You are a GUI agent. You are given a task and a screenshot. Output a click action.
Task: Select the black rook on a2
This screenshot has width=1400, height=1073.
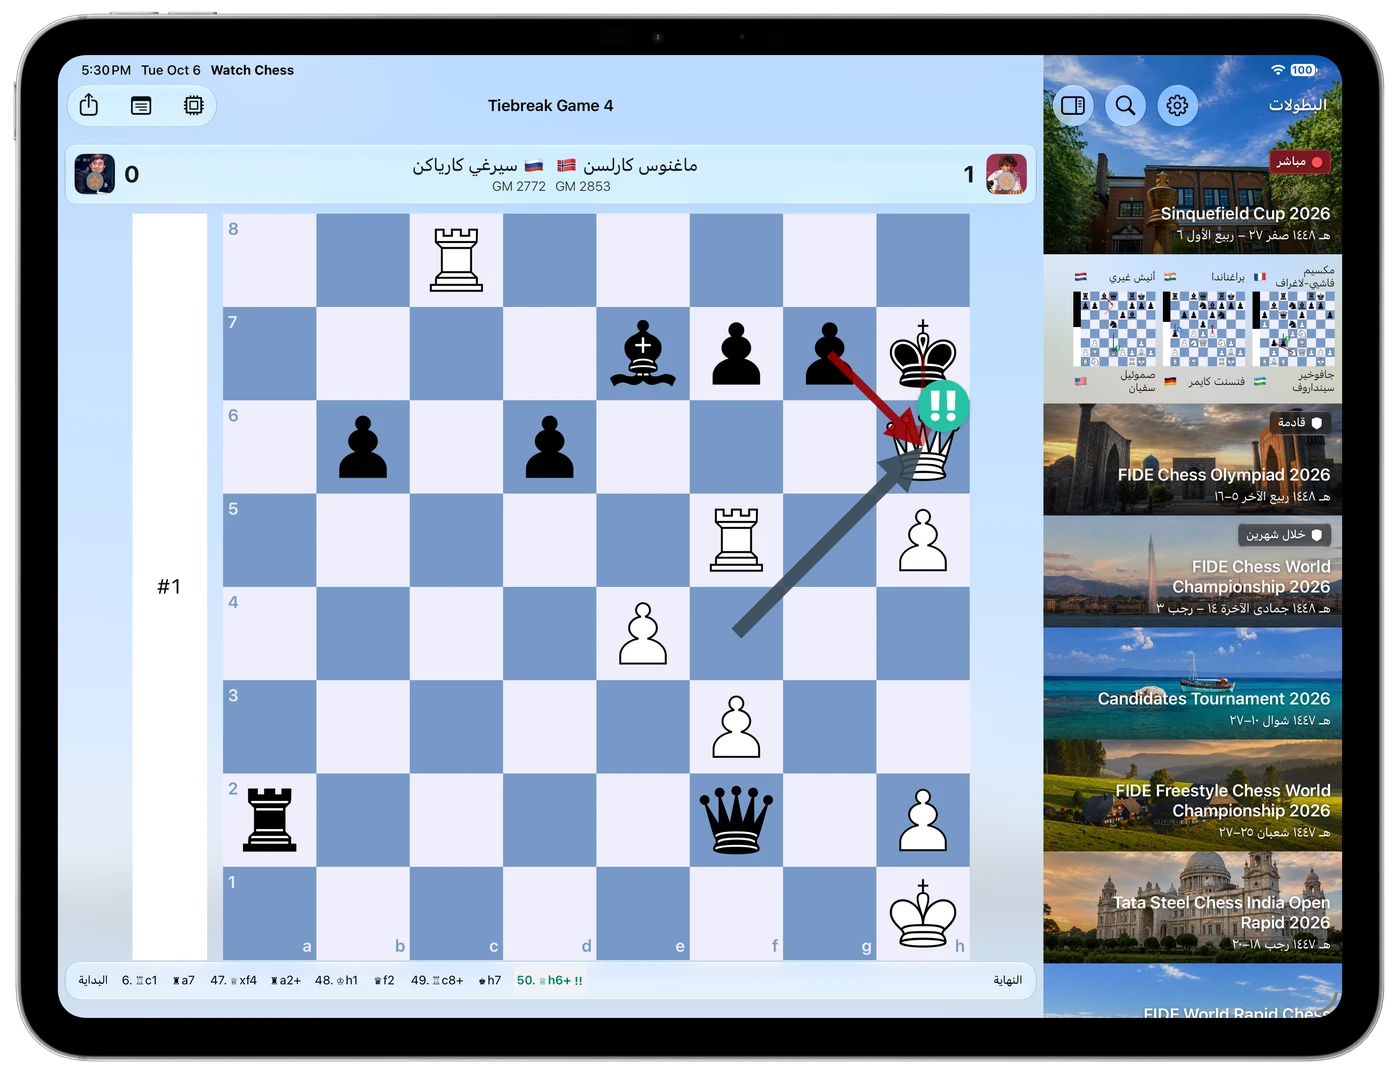(x=270, y=820)
